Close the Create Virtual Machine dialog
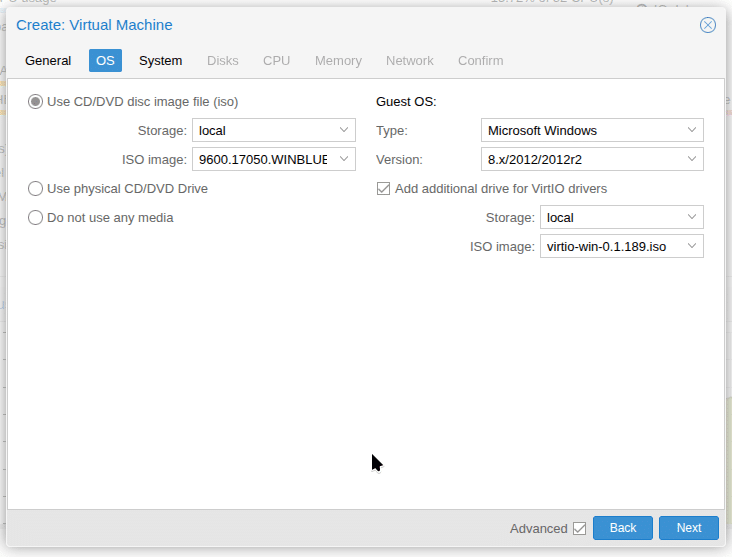This screenshot has height=557, width=732. (708, 25)
